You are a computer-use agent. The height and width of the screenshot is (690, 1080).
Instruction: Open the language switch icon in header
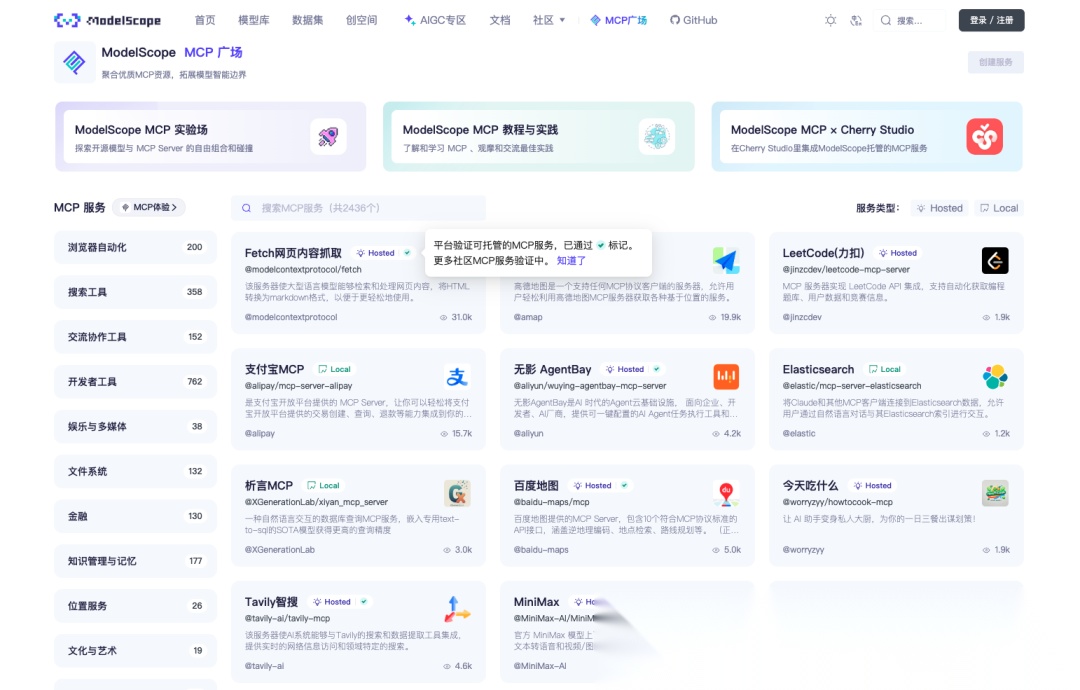point(856,21)
